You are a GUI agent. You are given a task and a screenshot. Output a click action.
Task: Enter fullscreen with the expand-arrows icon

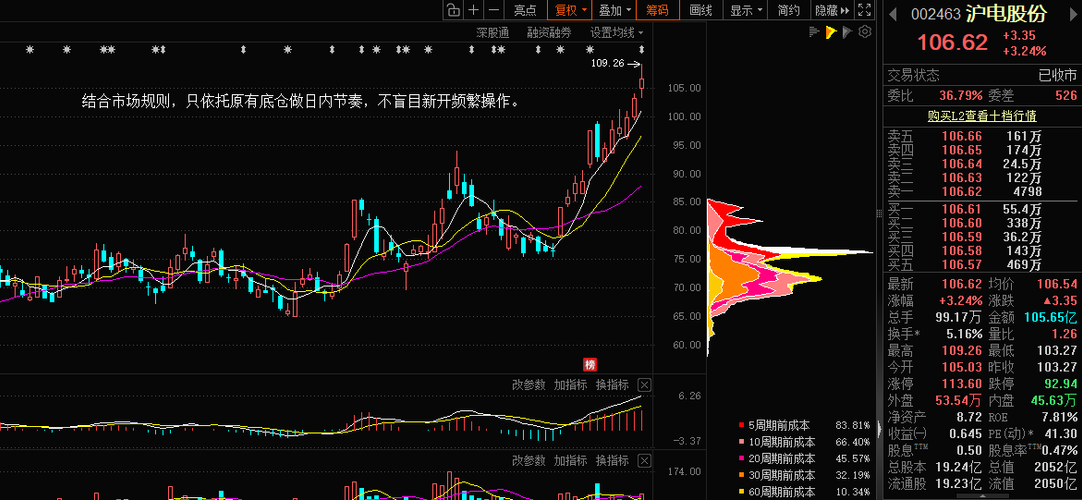coord(864,10)
